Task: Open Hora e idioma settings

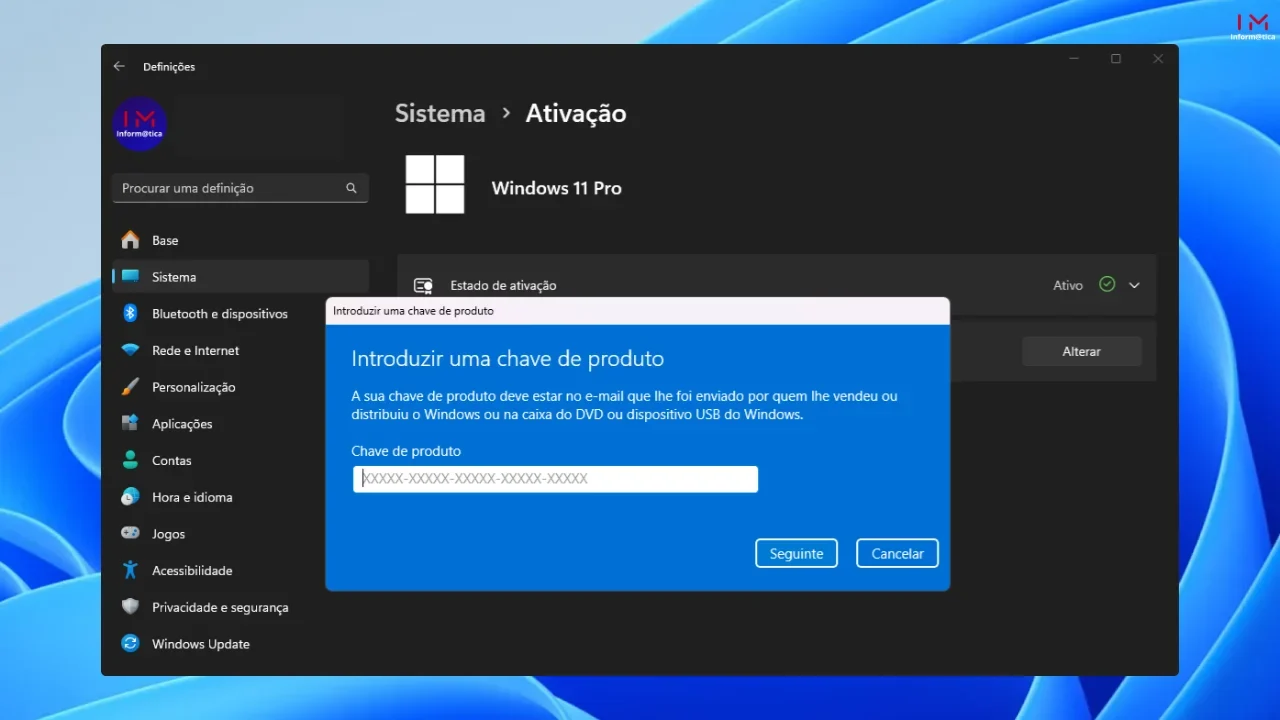Action: coord(240,497)
